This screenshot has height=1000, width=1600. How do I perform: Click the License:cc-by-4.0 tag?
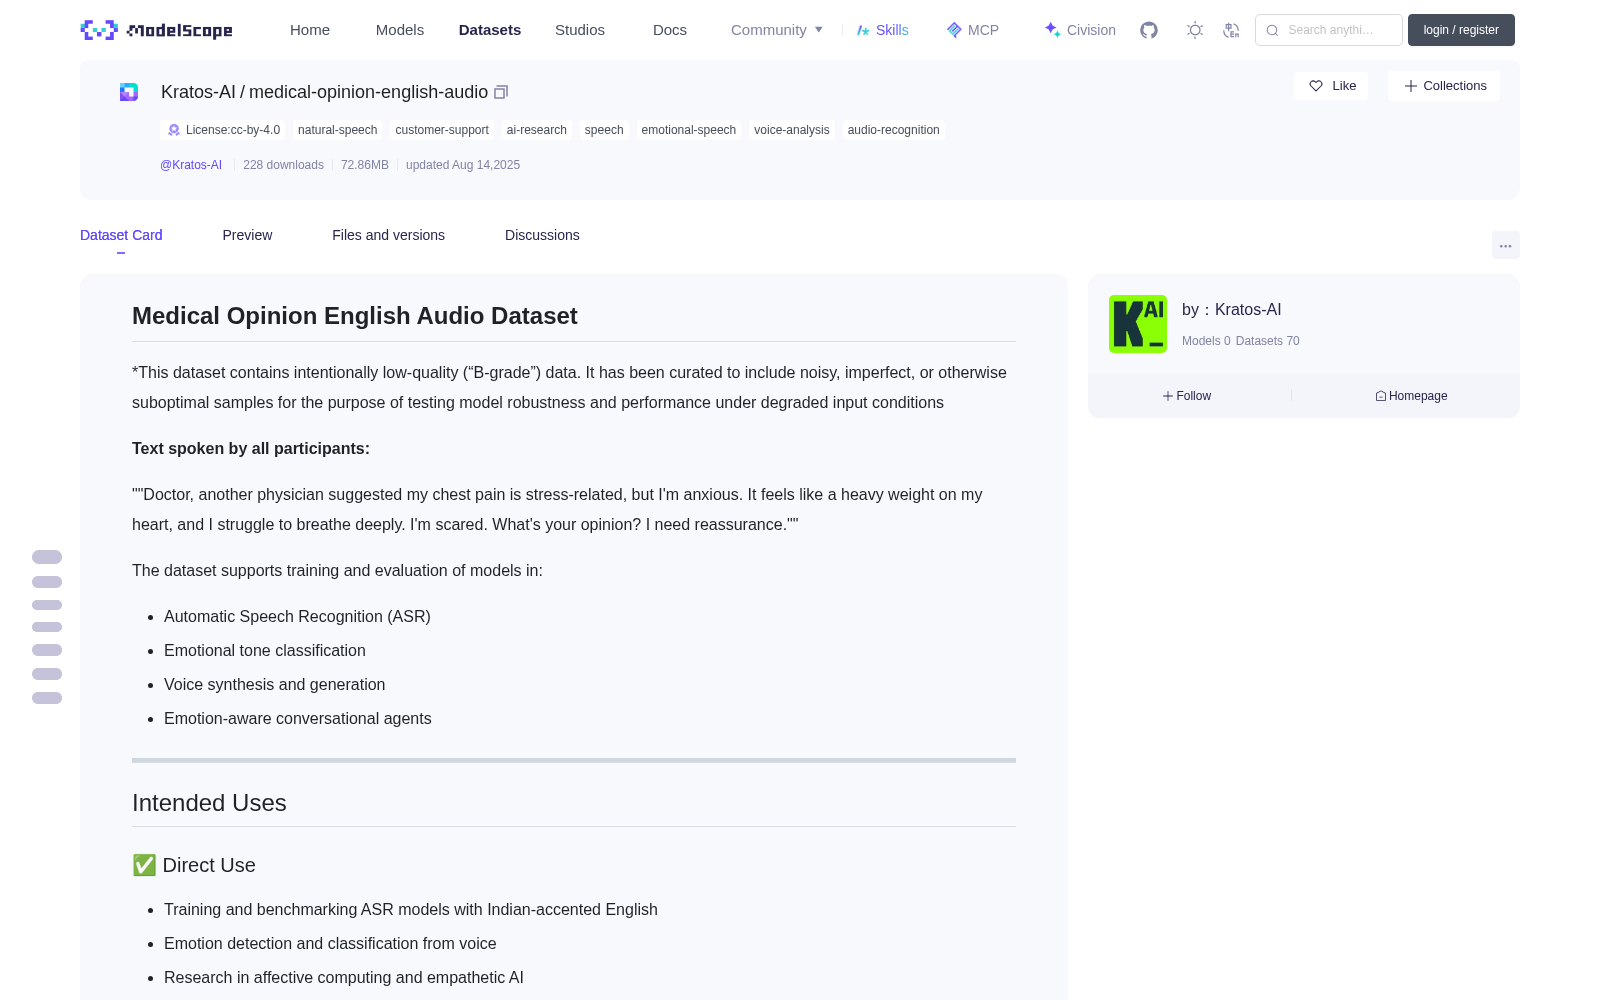coord(223,130)
